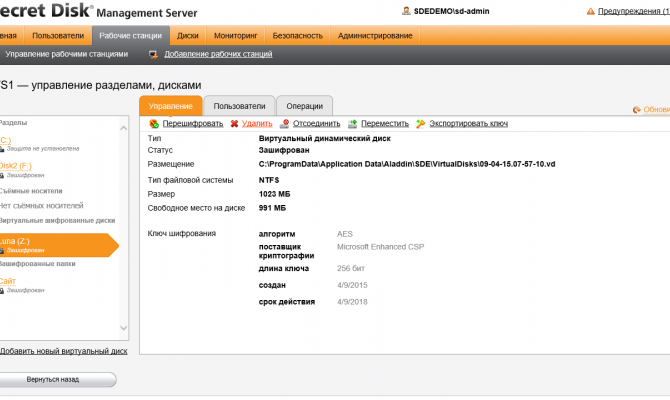This screenshot has height=400, width=670.
Task: Open the Безопасность menu
Action: coord(298,36)
